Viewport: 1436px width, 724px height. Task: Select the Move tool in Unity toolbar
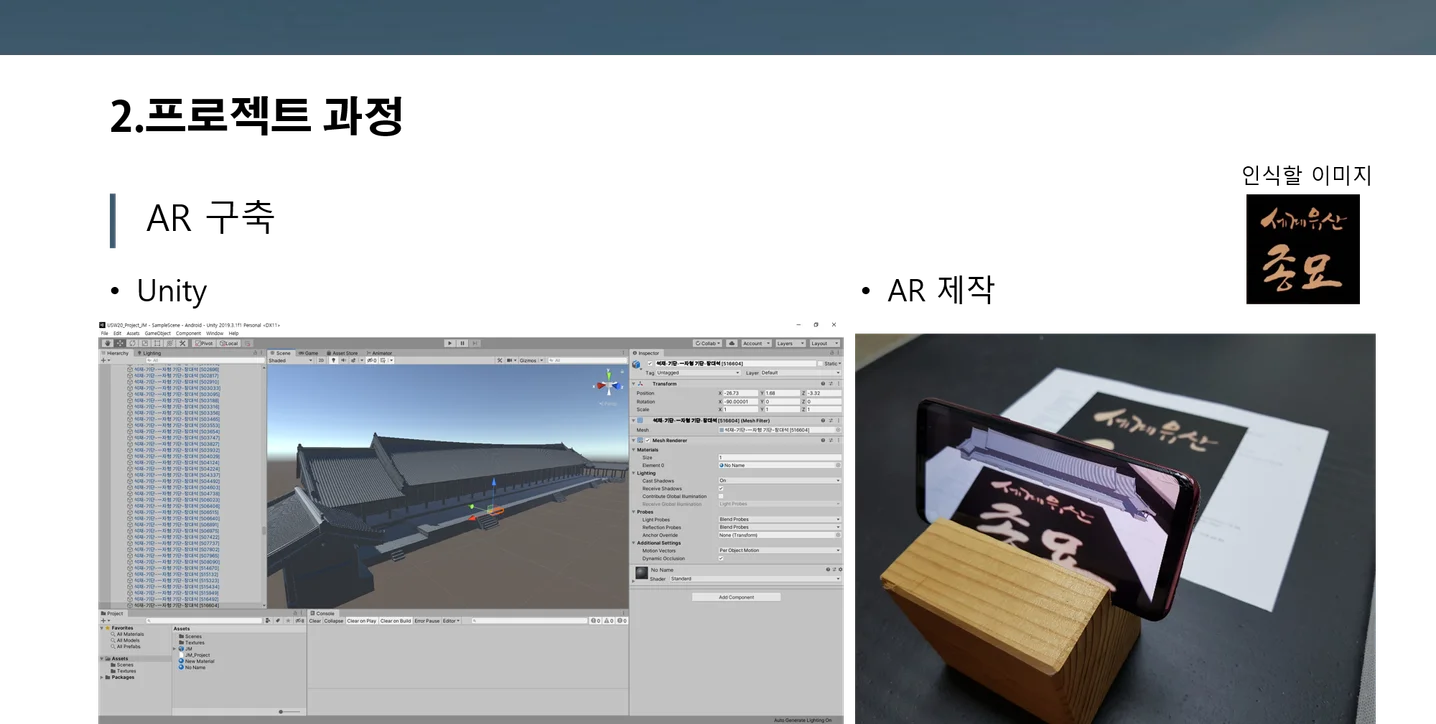[x=120, y=343]
